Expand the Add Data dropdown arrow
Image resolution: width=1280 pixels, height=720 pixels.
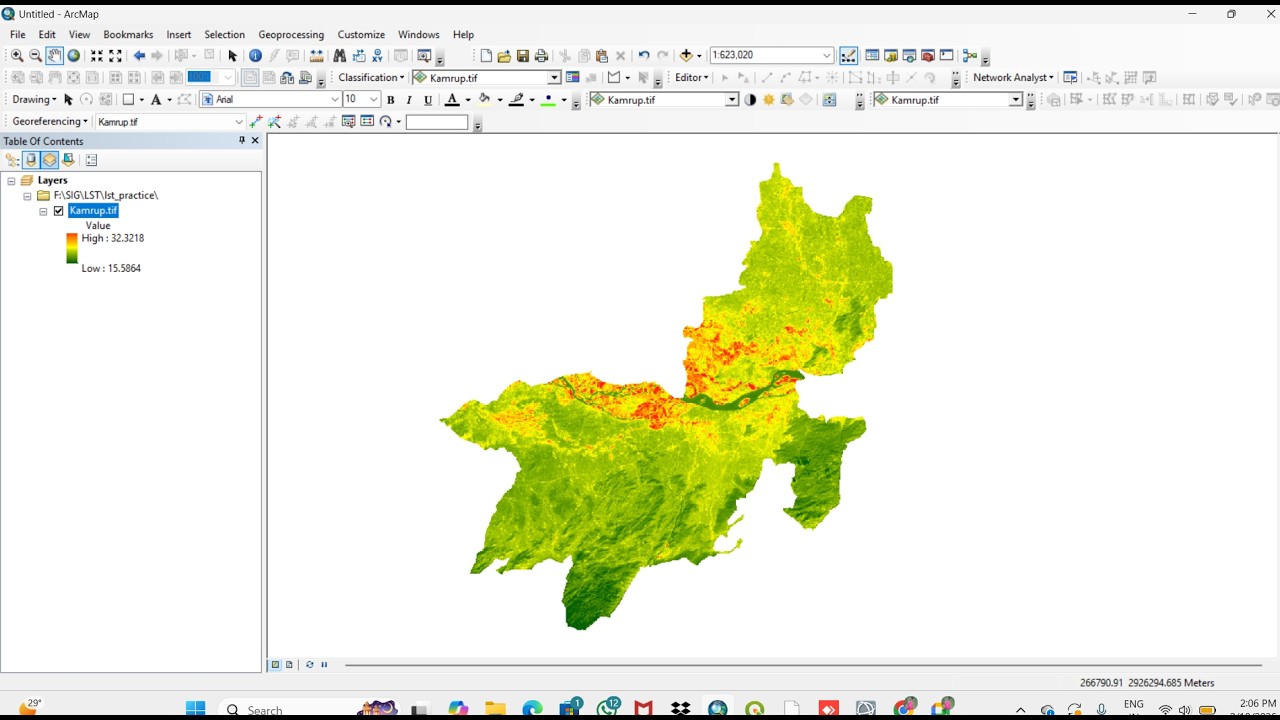[699, 56]
